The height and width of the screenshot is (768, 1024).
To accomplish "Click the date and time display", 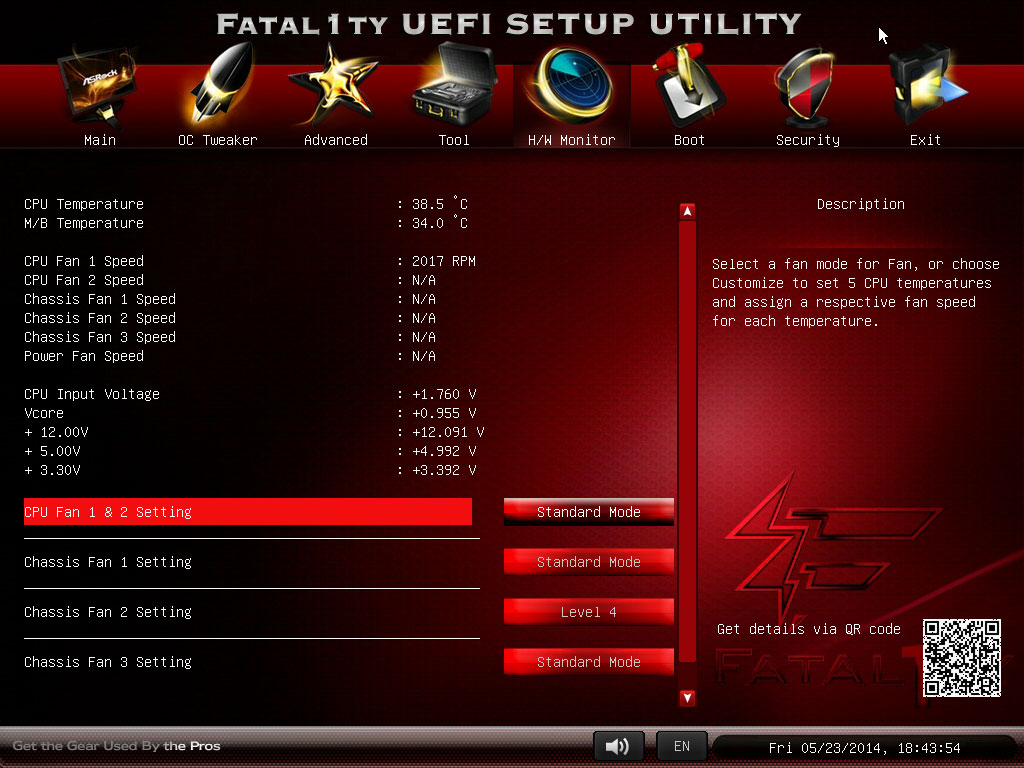I will click(864, 748).
